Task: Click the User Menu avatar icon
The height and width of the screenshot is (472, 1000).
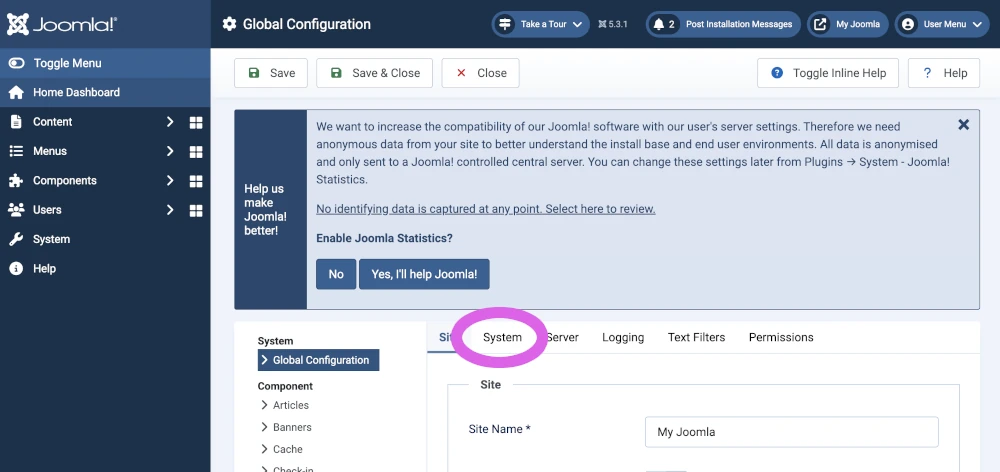Action: 908,24
